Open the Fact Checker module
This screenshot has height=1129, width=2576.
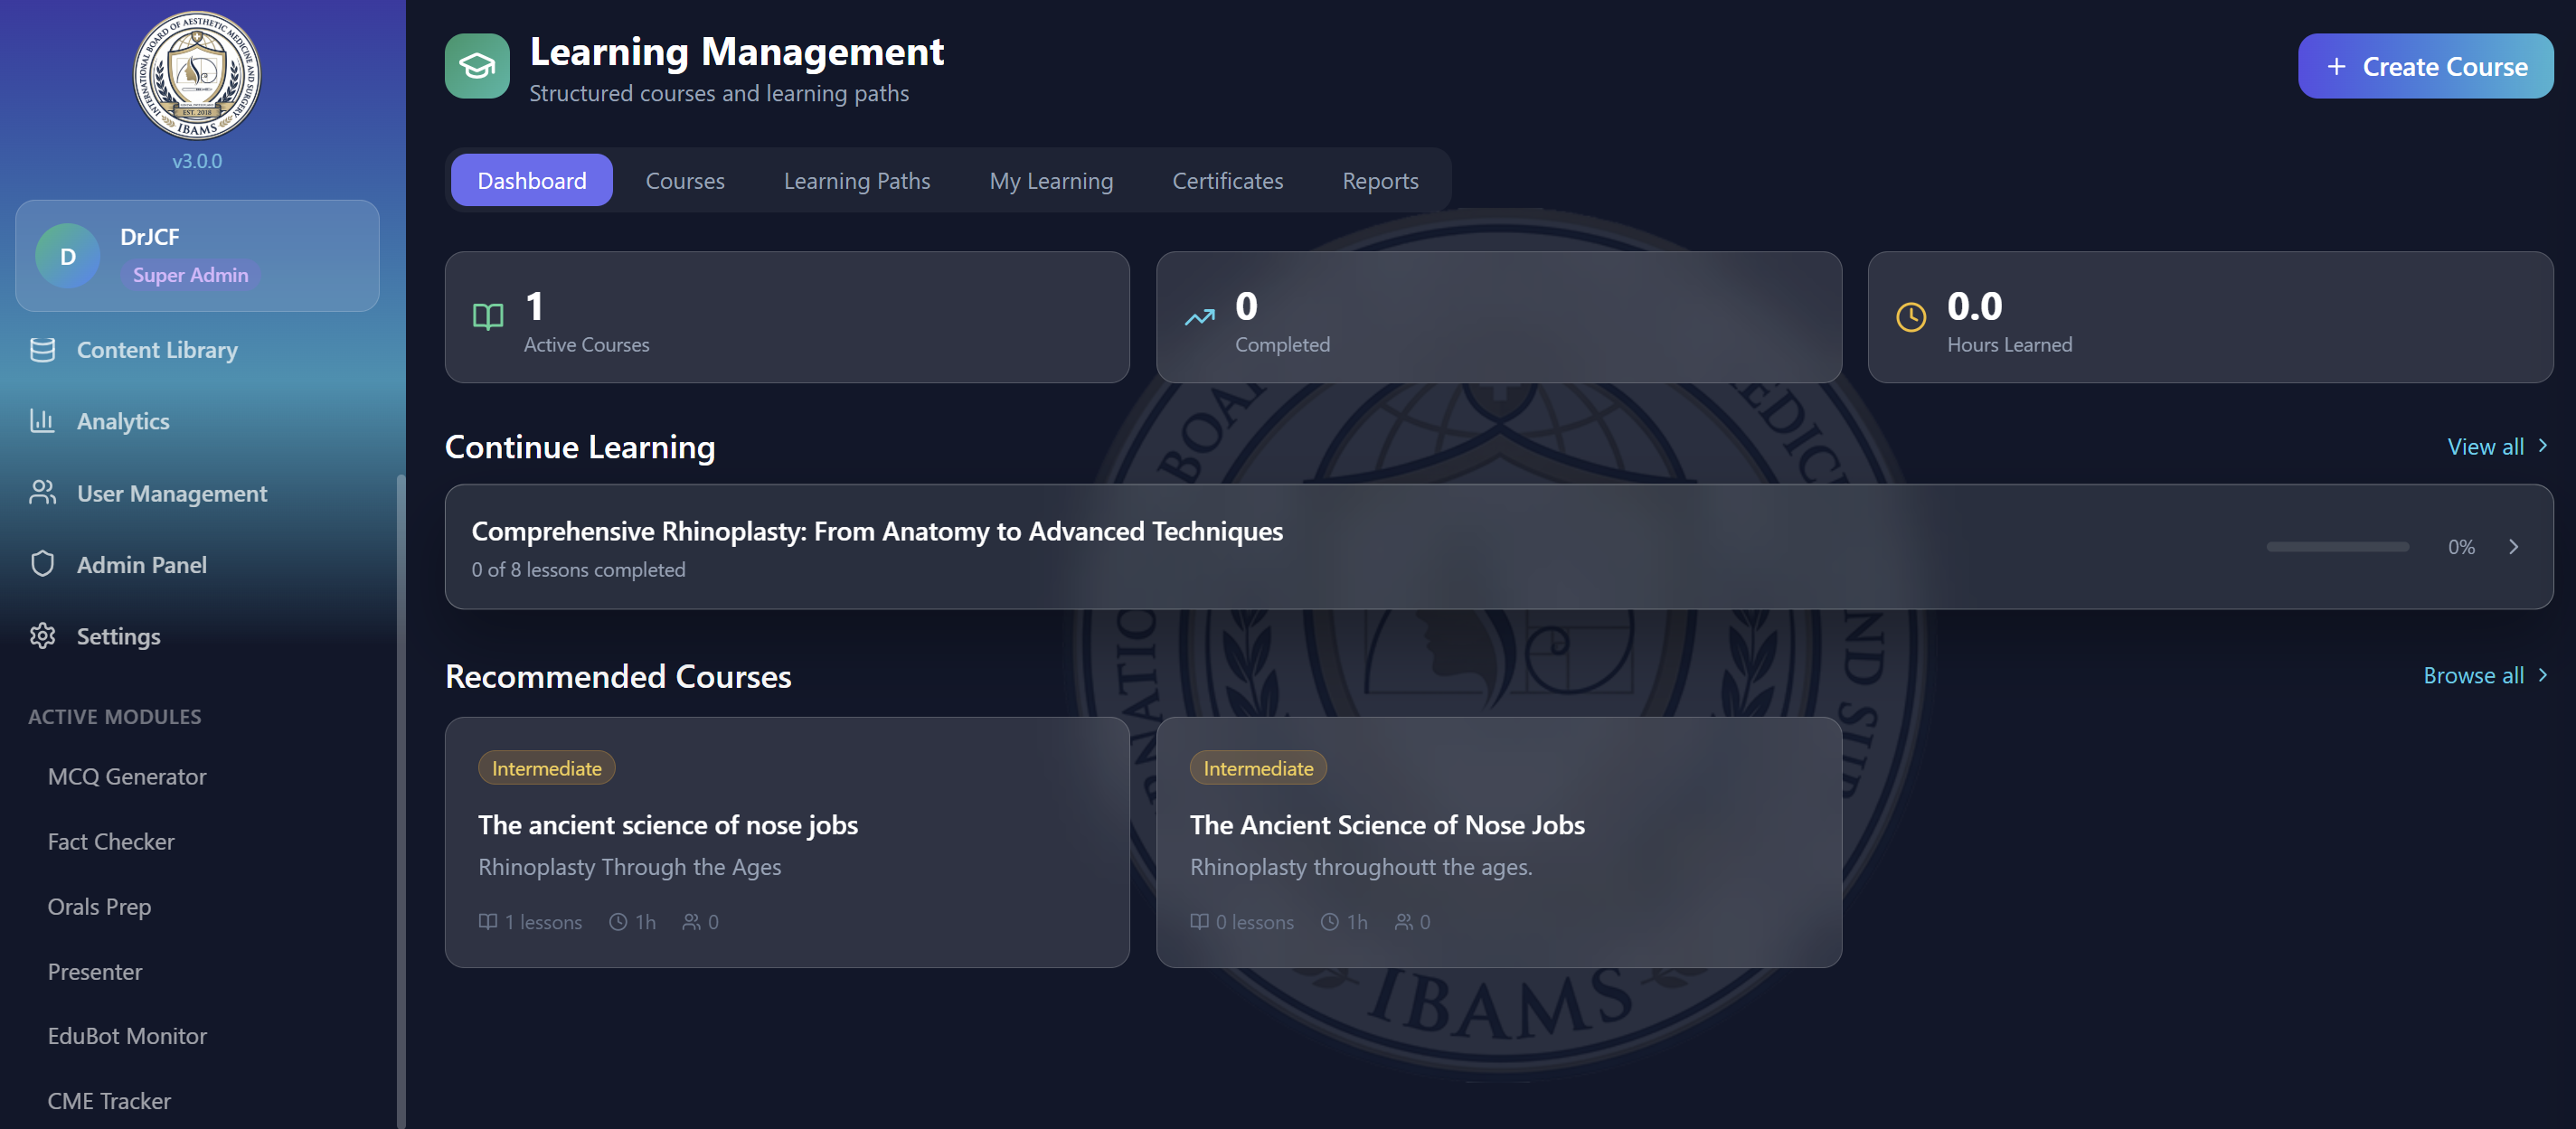pos(111,841)
